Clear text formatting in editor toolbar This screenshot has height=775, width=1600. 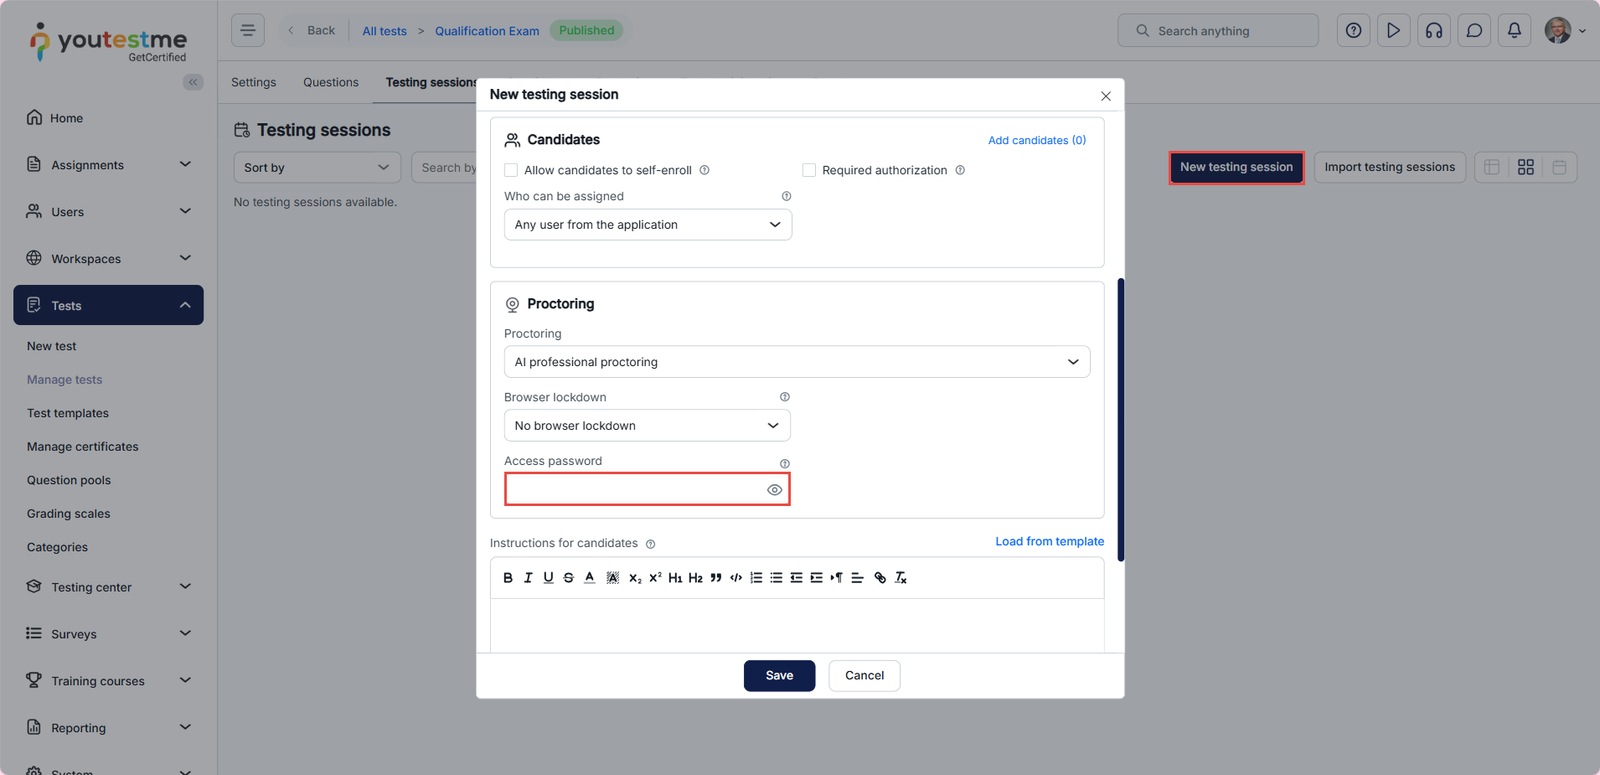[901, 578]
